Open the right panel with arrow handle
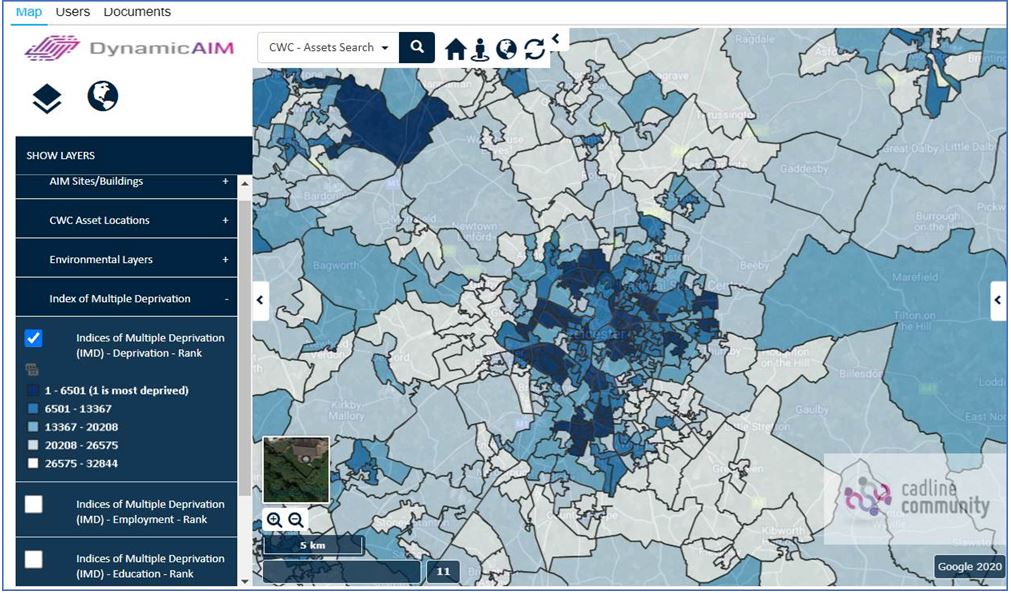1011x593 pixels. tap(999, 300)
